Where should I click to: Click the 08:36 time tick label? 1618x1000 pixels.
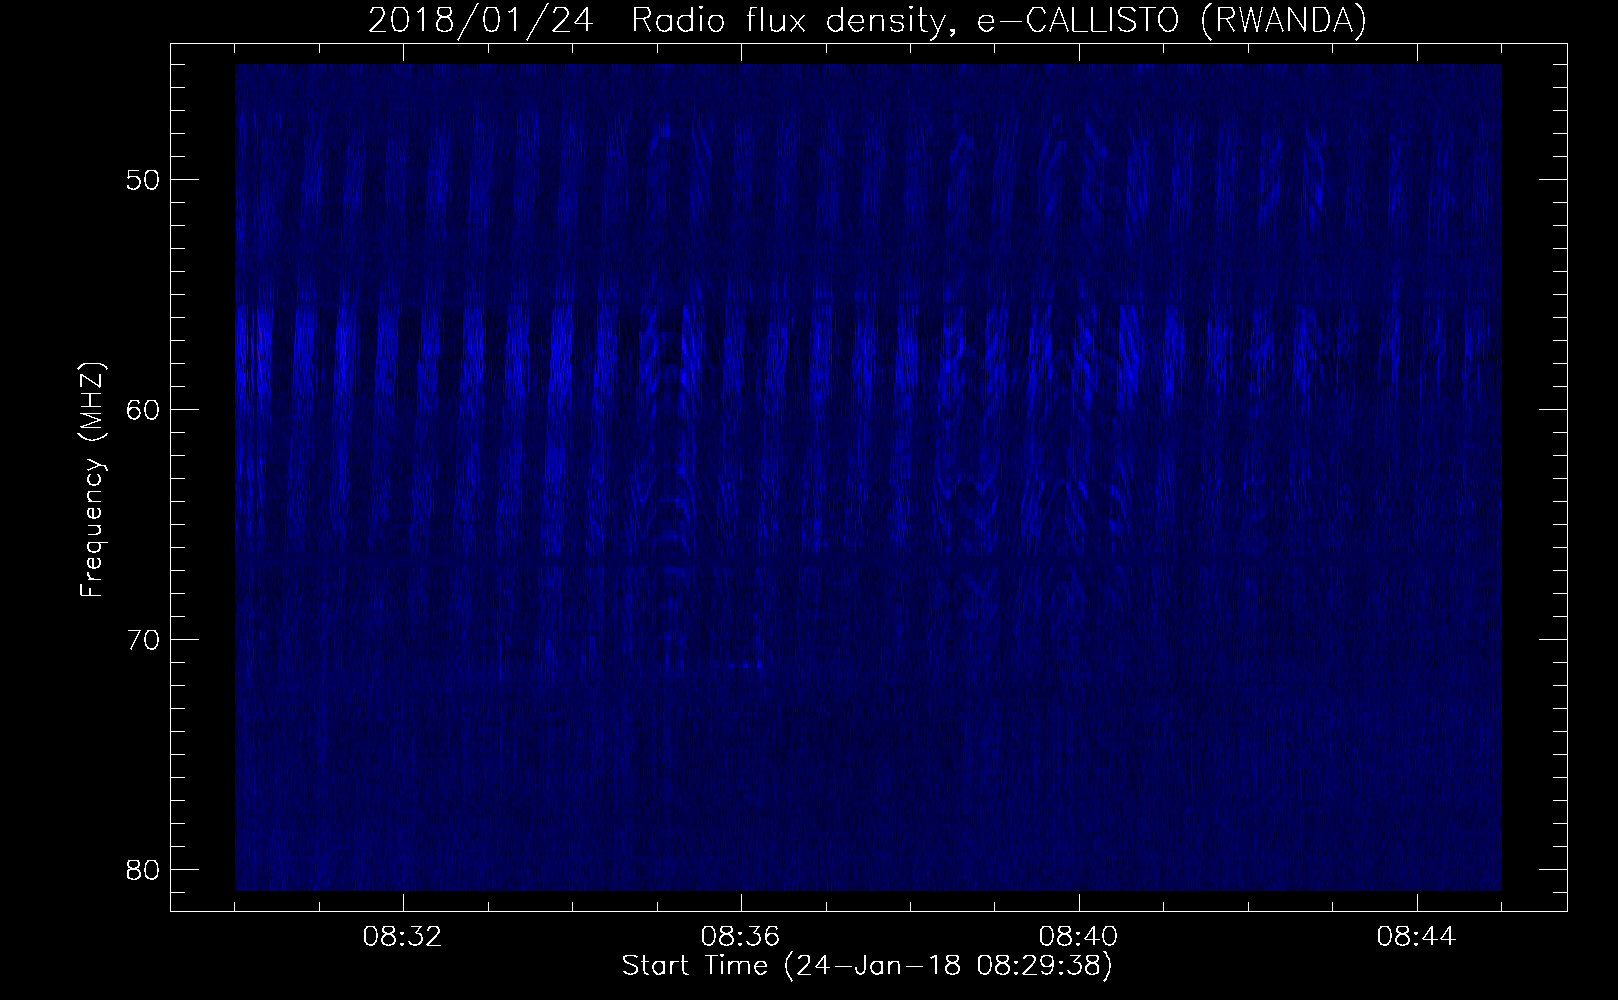(741, 937)
